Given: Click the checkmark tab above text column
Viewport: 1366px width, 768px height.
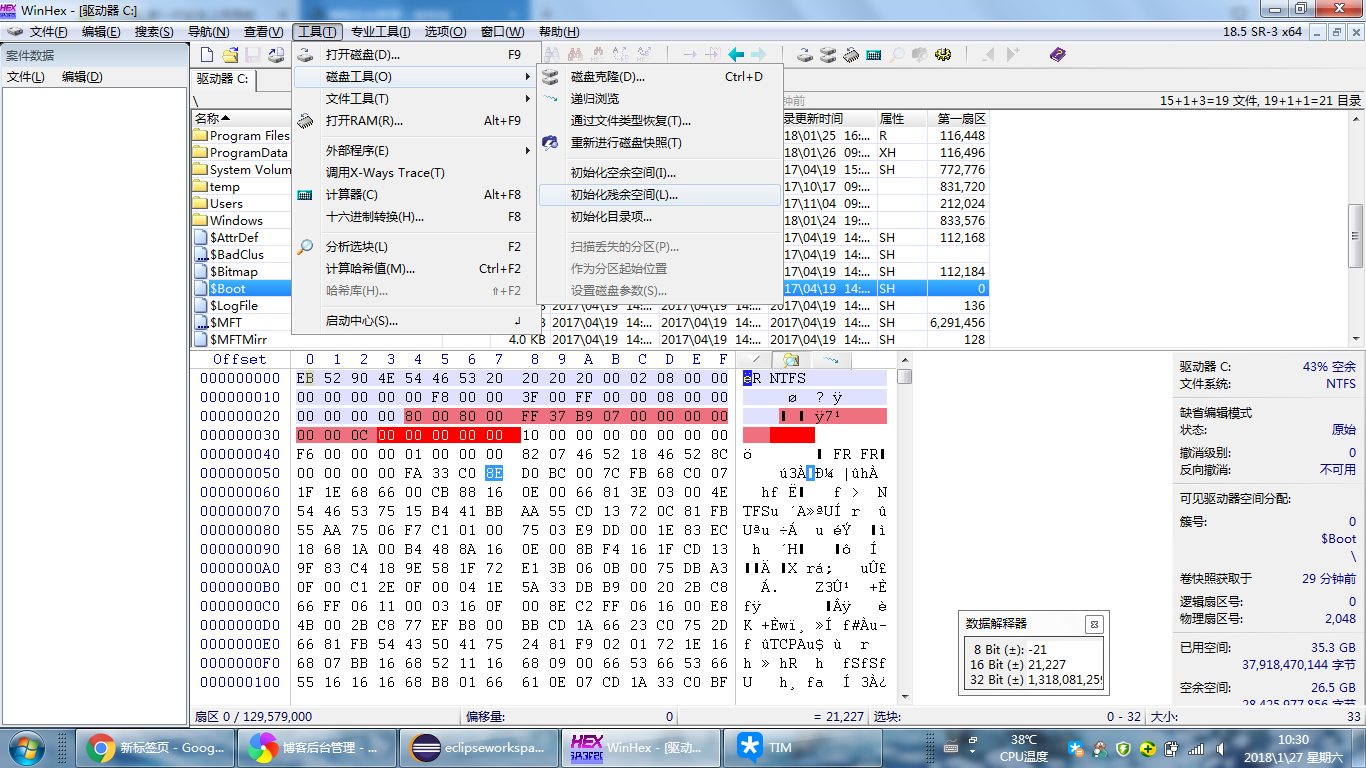Looking at the screenshot, I should 755,359.
